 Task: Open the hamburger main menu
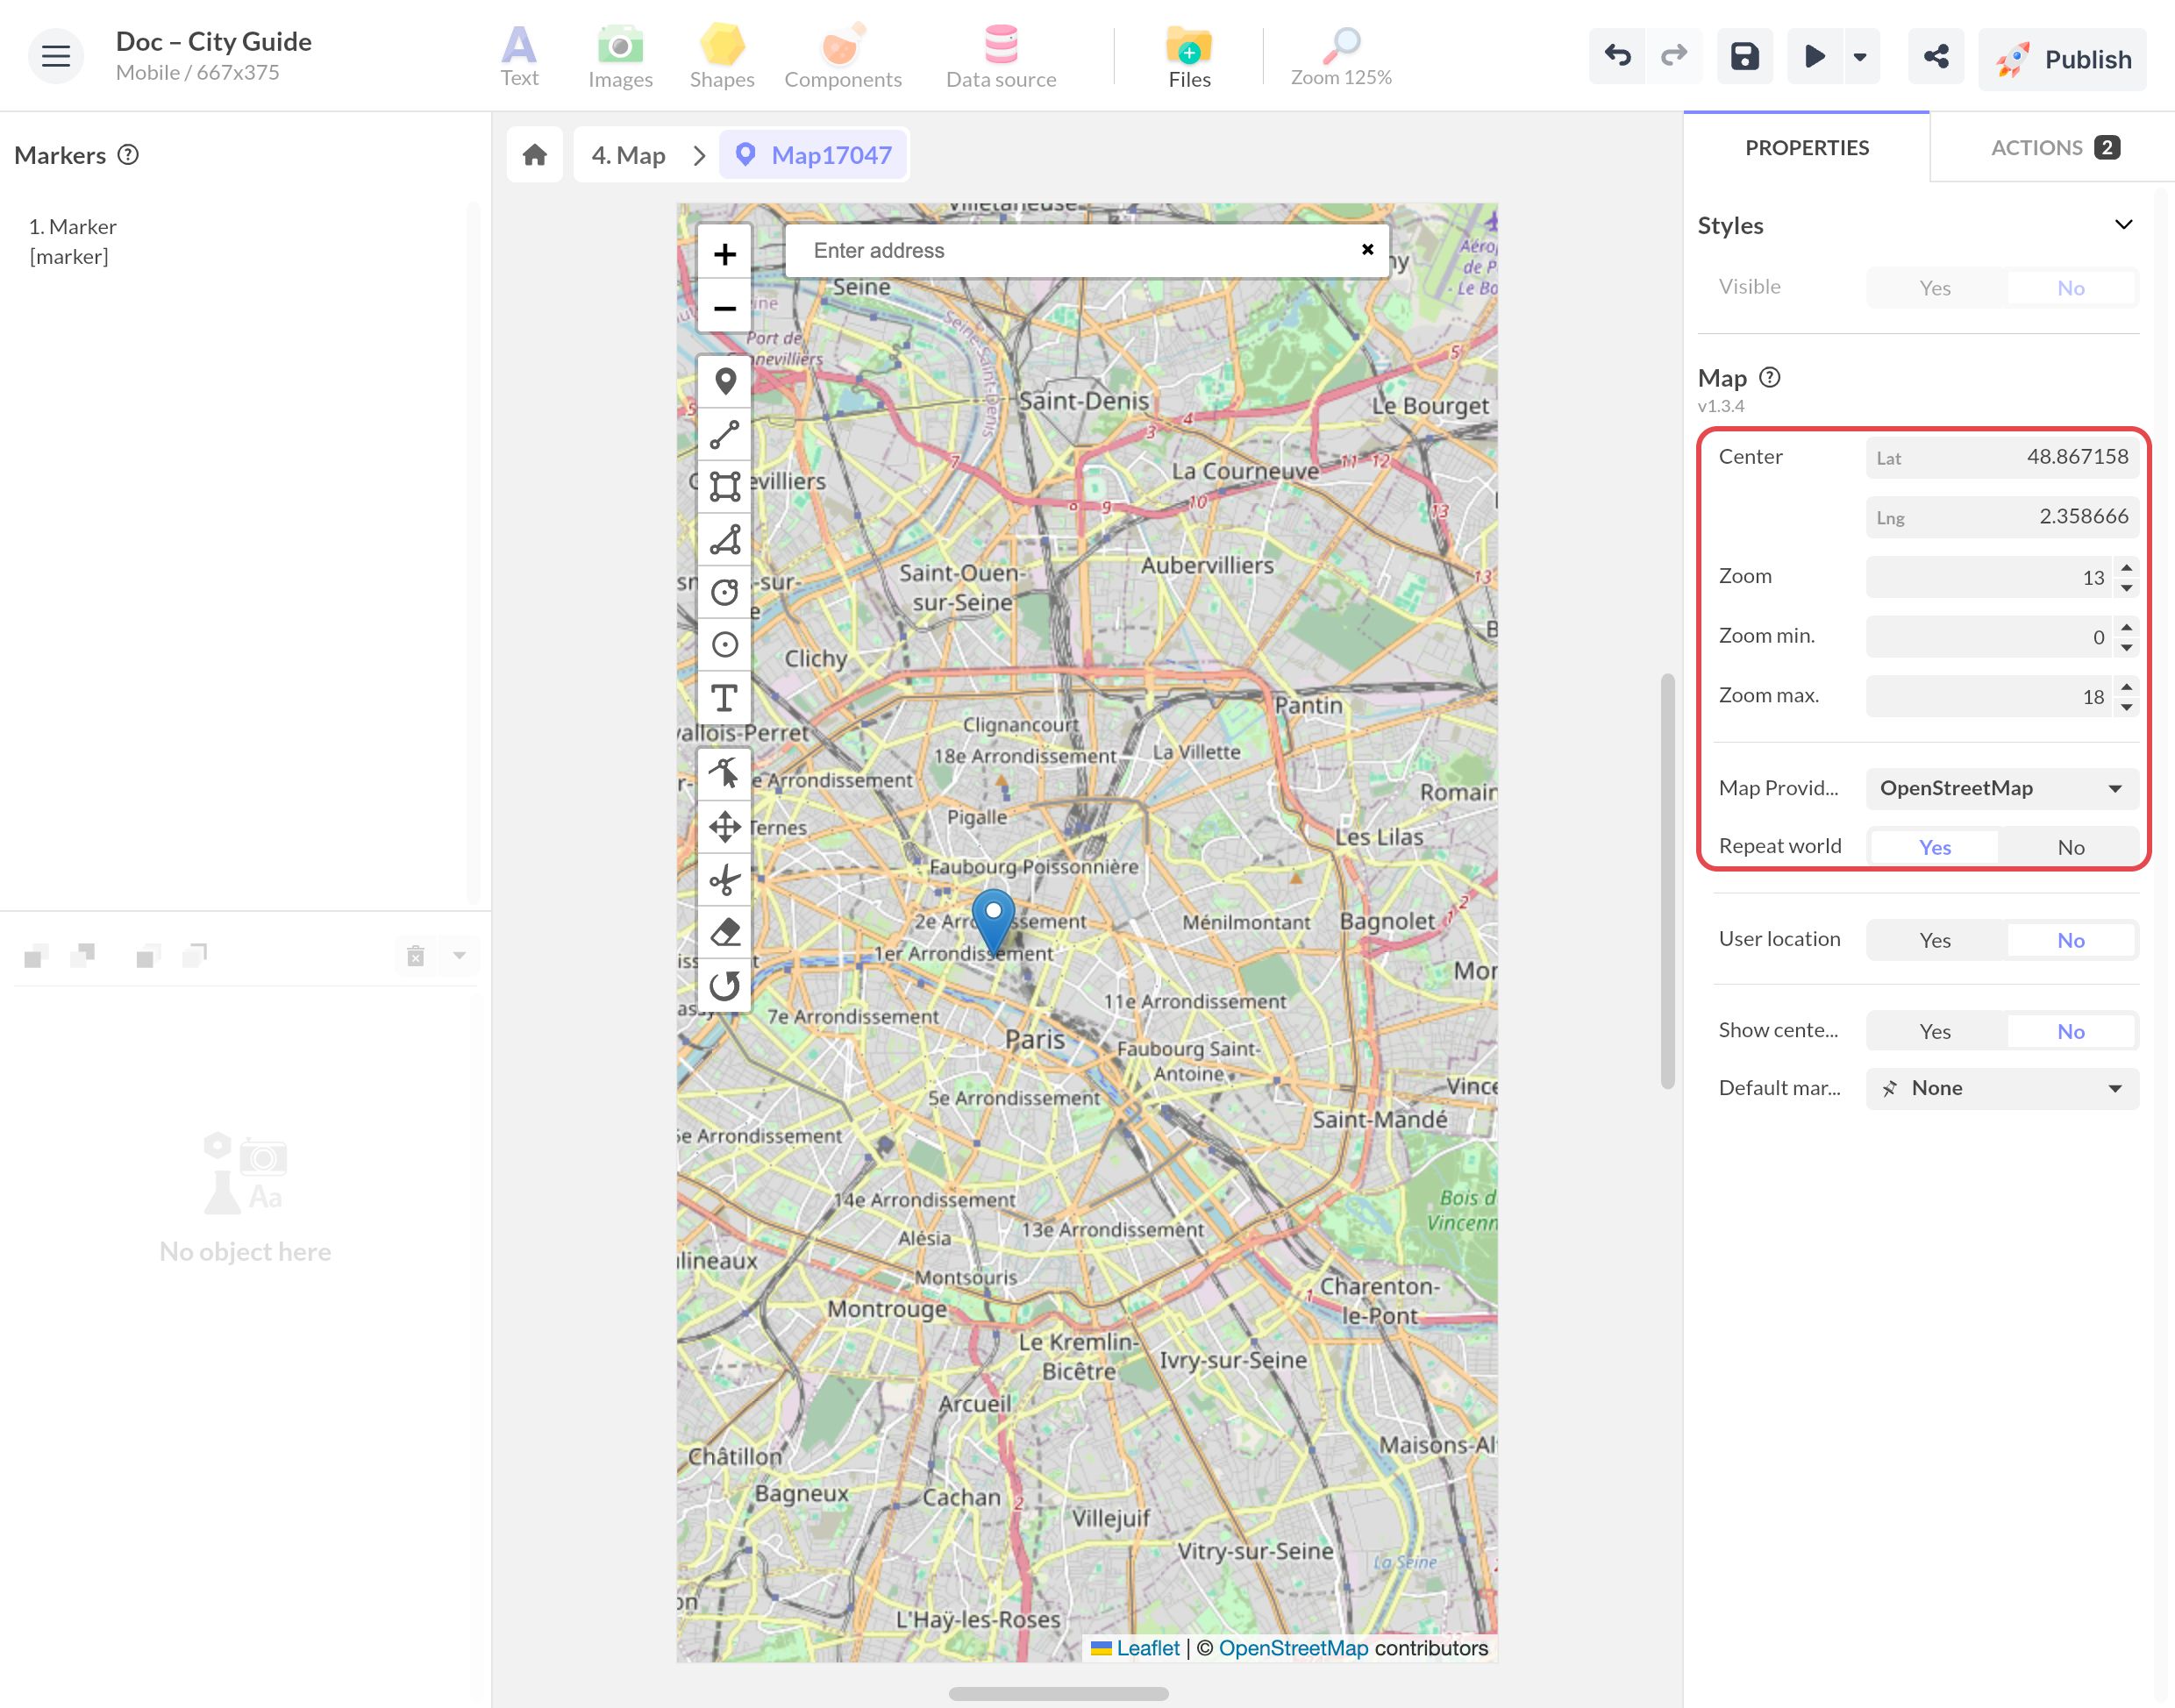point(56,56)
